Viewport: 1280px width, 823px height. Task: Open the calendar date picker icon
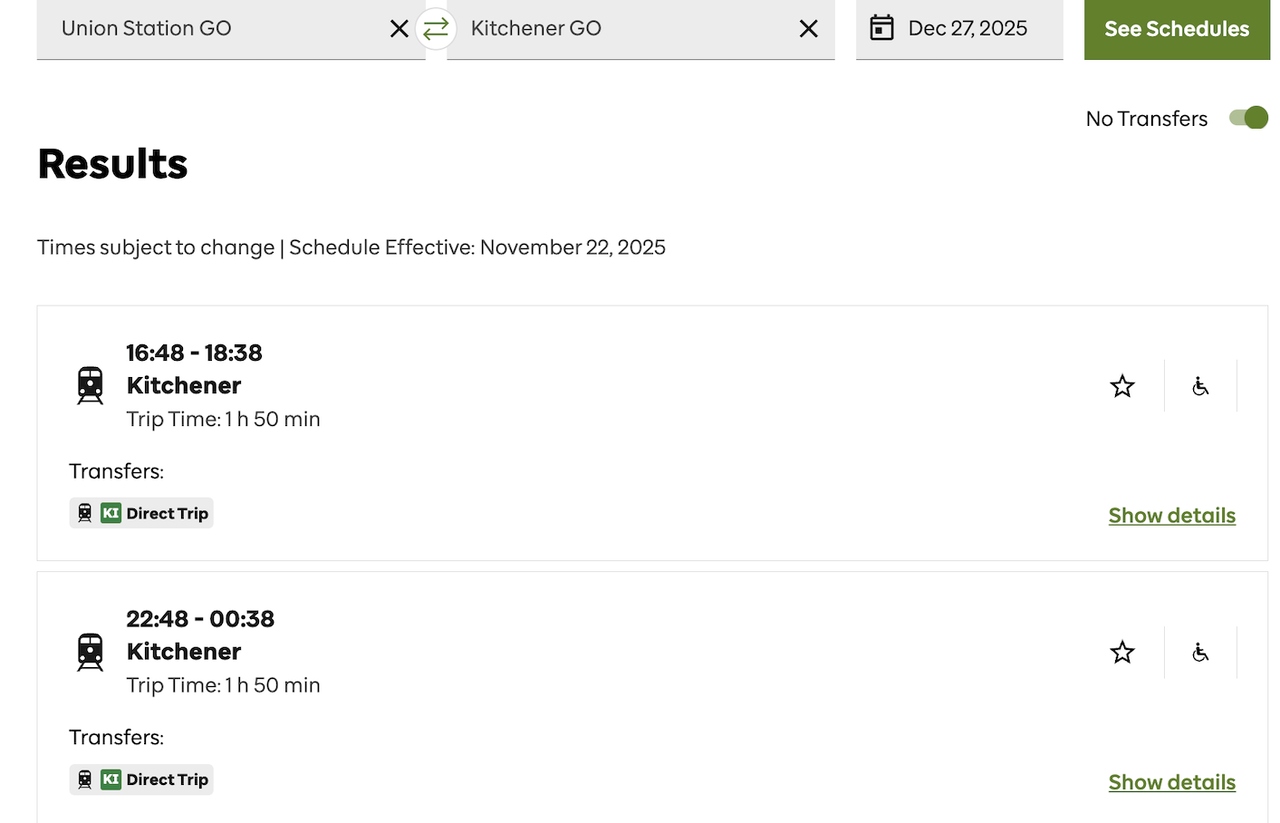(881, 28)
